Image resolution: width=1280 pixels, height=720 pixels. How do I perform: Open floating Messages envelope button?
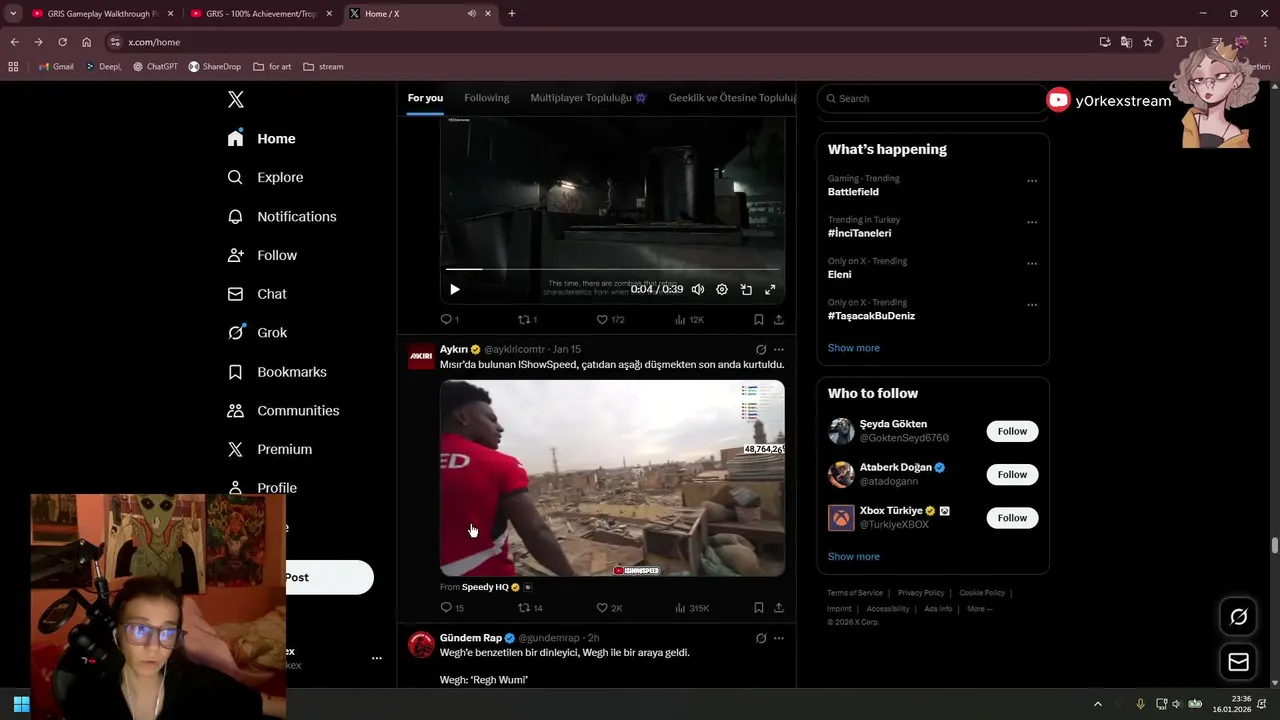(1238, 662)
